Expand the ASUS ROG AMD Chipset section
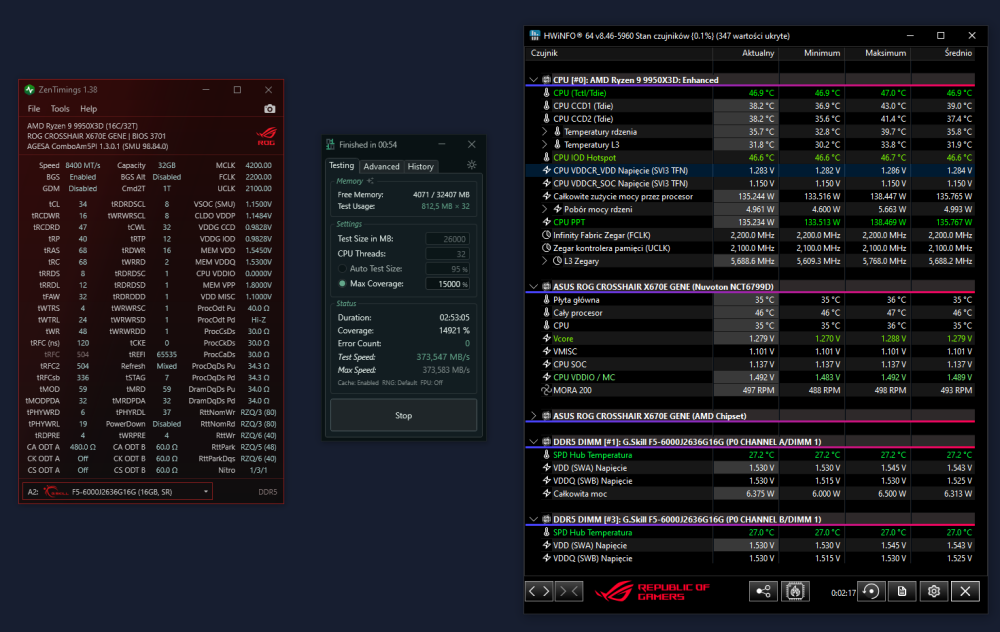 click(533, 416)
